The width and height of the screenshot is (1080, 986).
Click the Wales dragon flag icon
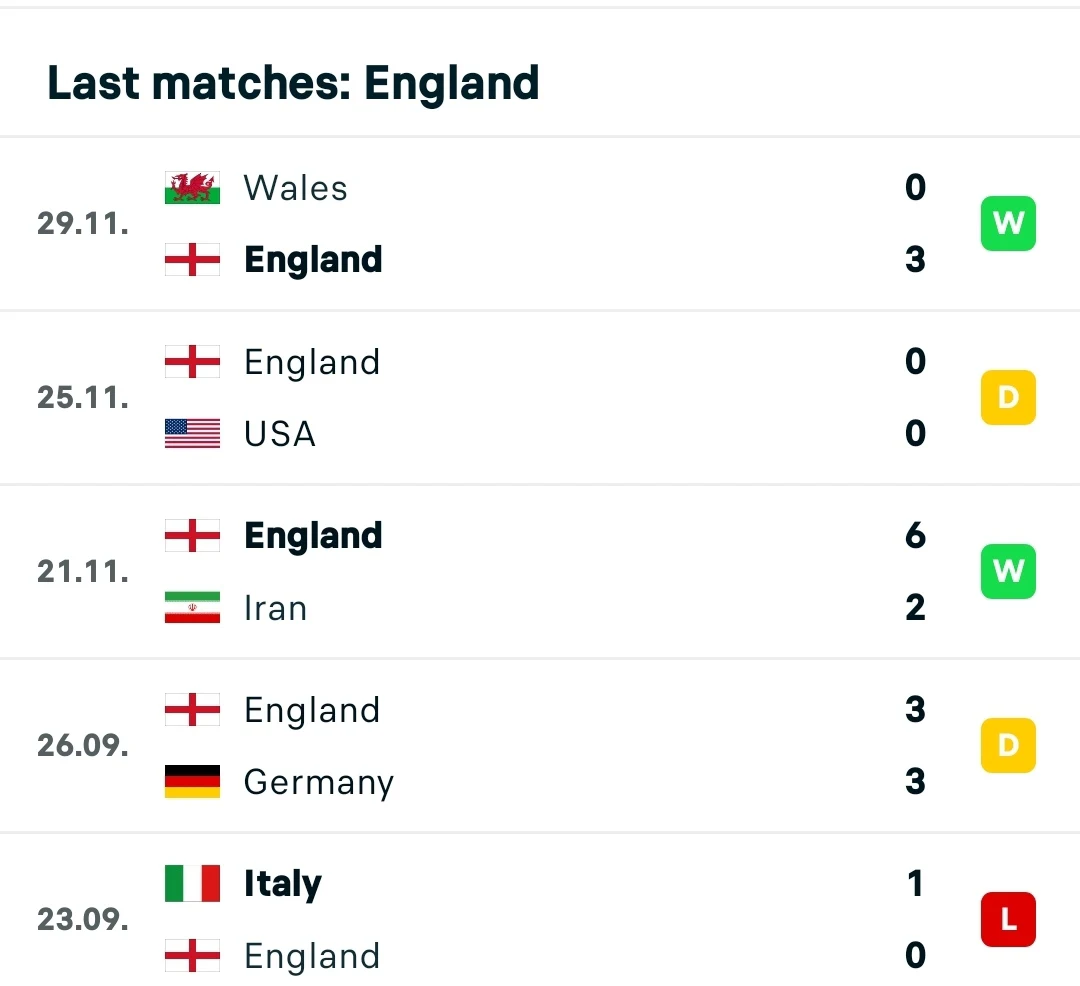coord(192,188)
